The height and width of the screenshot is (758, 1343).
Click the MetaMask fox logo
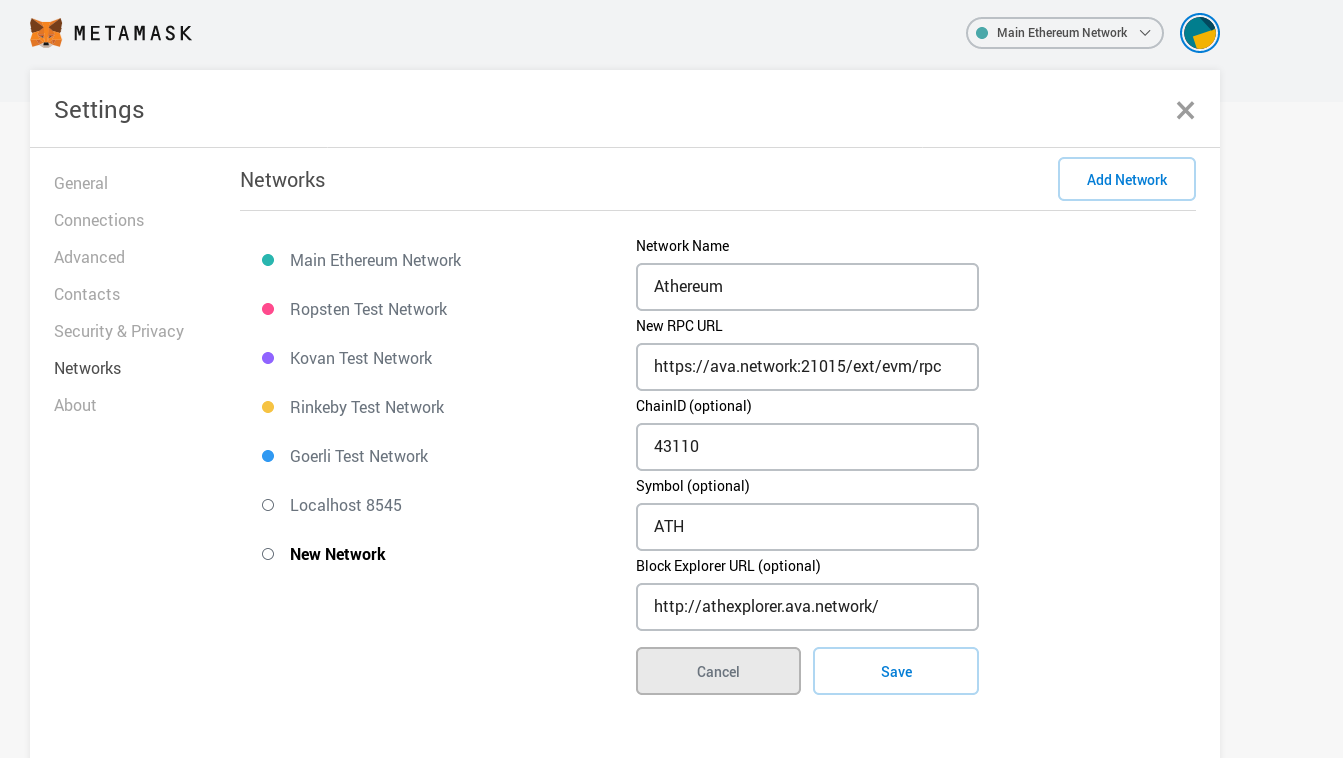(x=46, y=33)
